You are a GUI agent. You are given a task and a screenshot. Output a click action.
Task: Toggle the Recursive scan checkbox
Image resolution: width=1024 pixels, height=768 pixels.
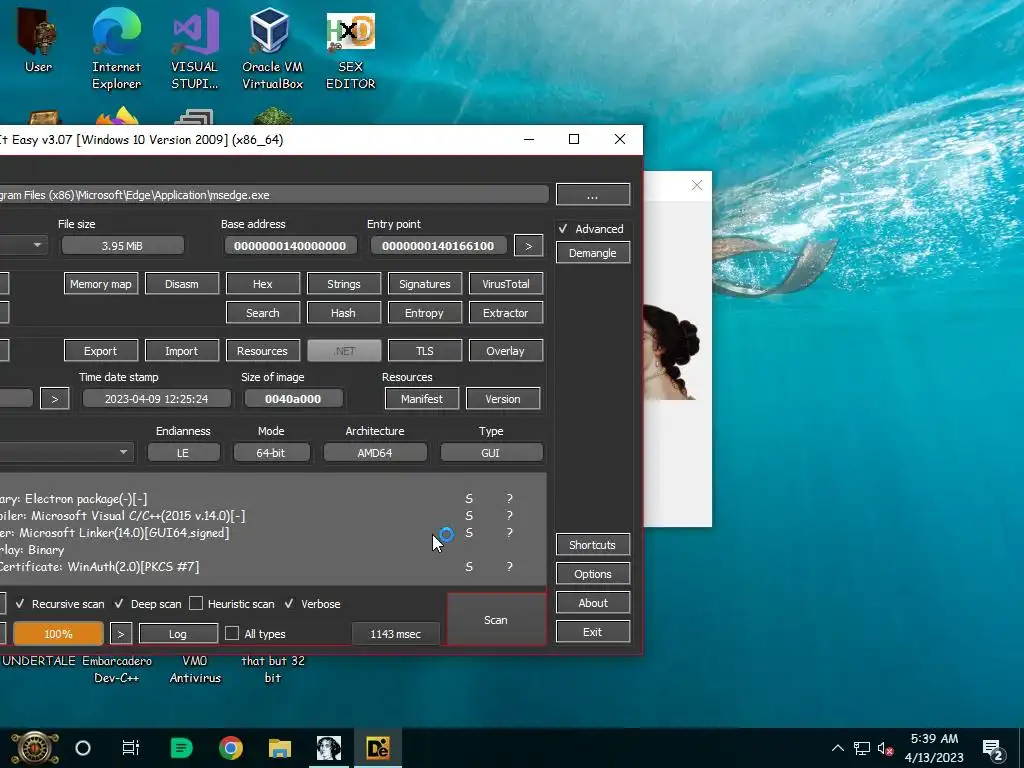pyautogui.click(x=20, y=603)
